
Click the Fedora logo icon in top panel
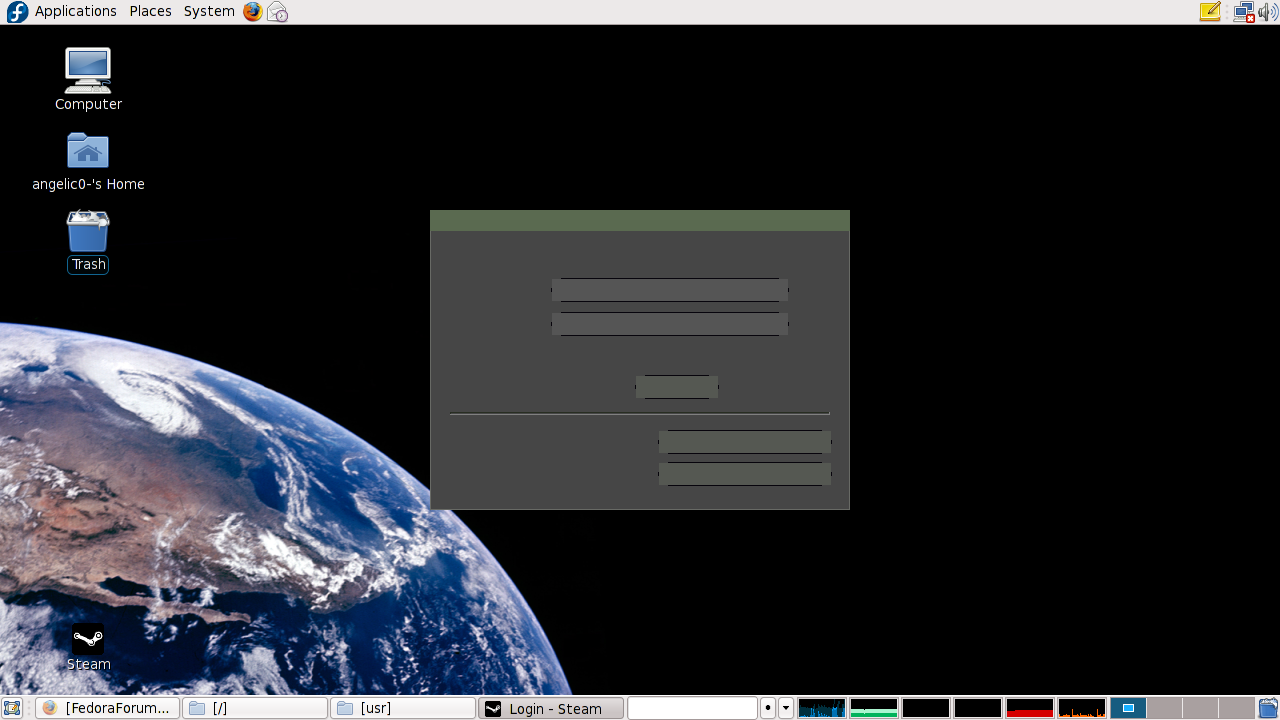point(17,12)
